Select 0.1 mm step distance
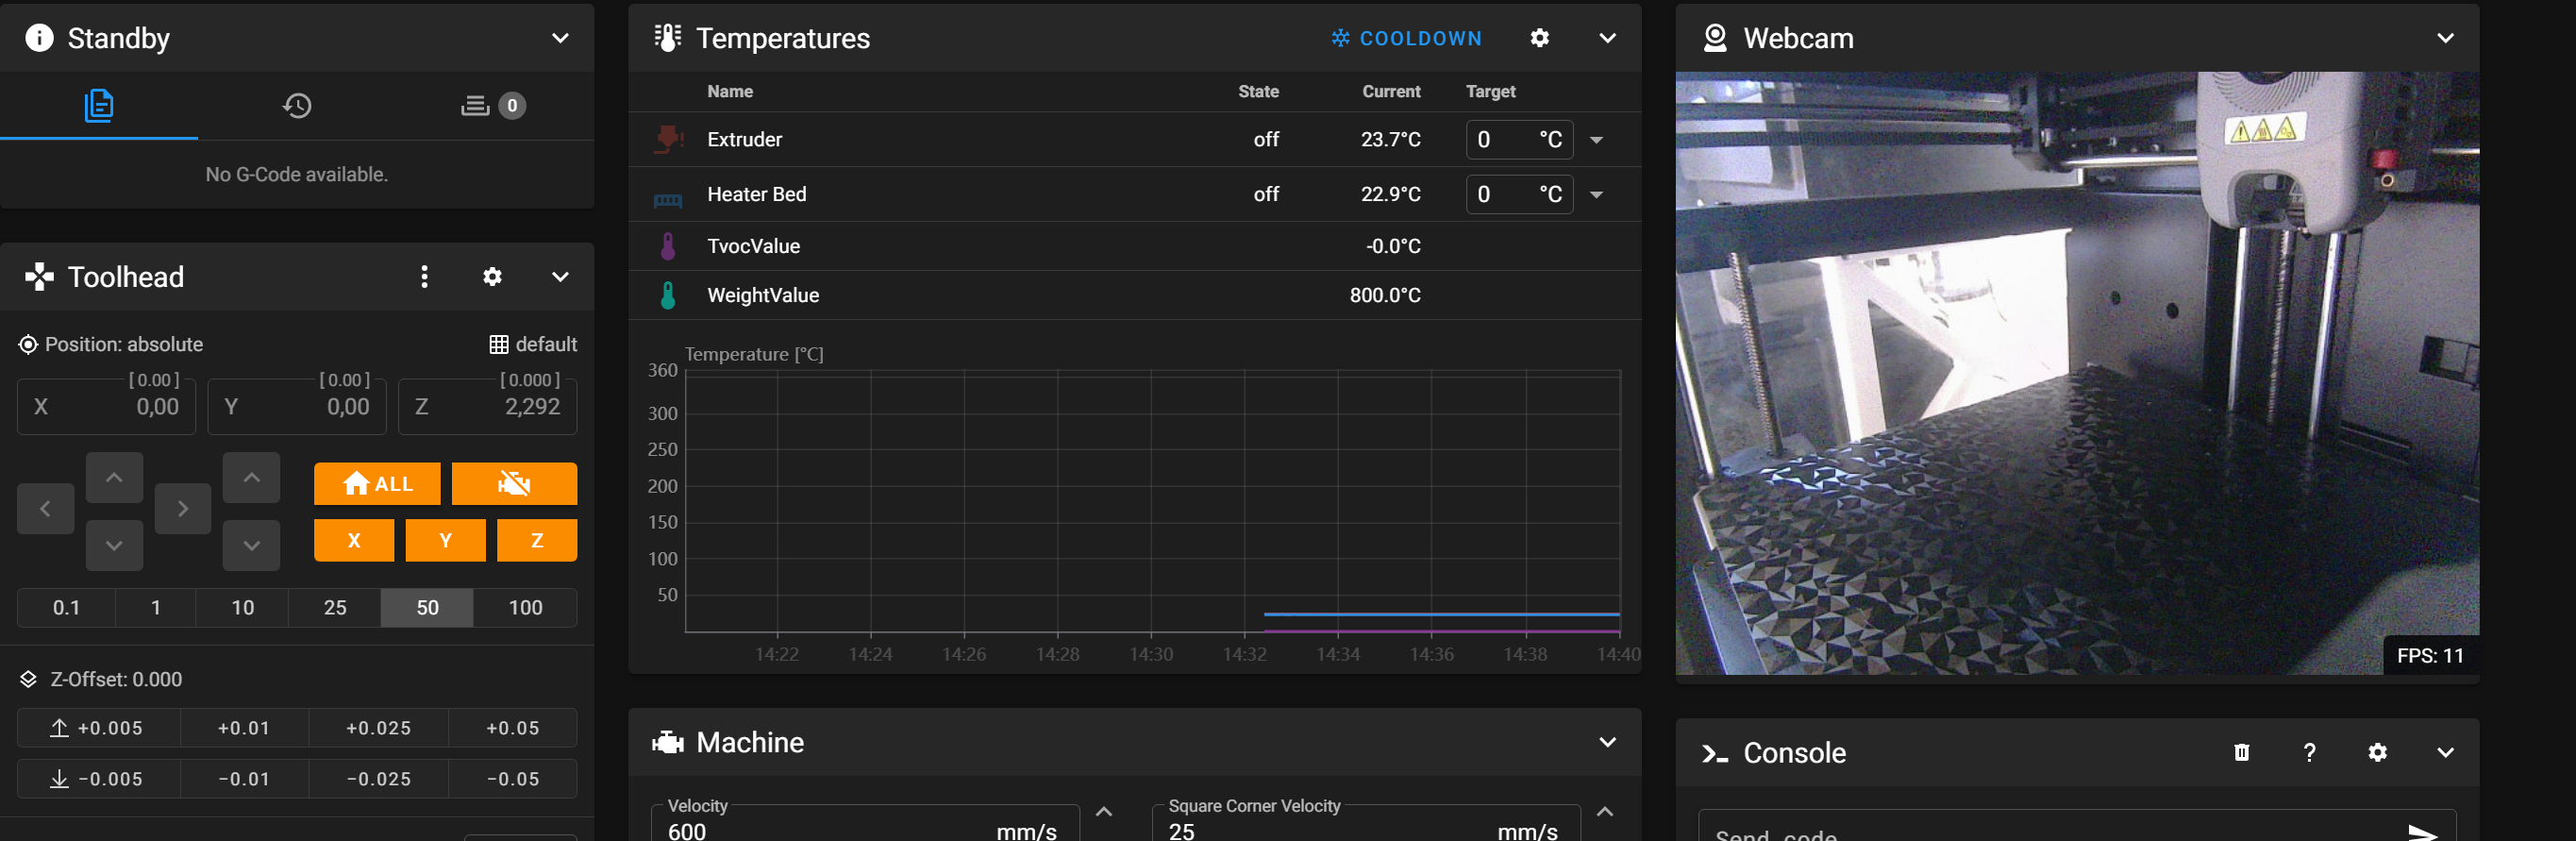This screenshot has width=2576, height=841. coord(66,608)
